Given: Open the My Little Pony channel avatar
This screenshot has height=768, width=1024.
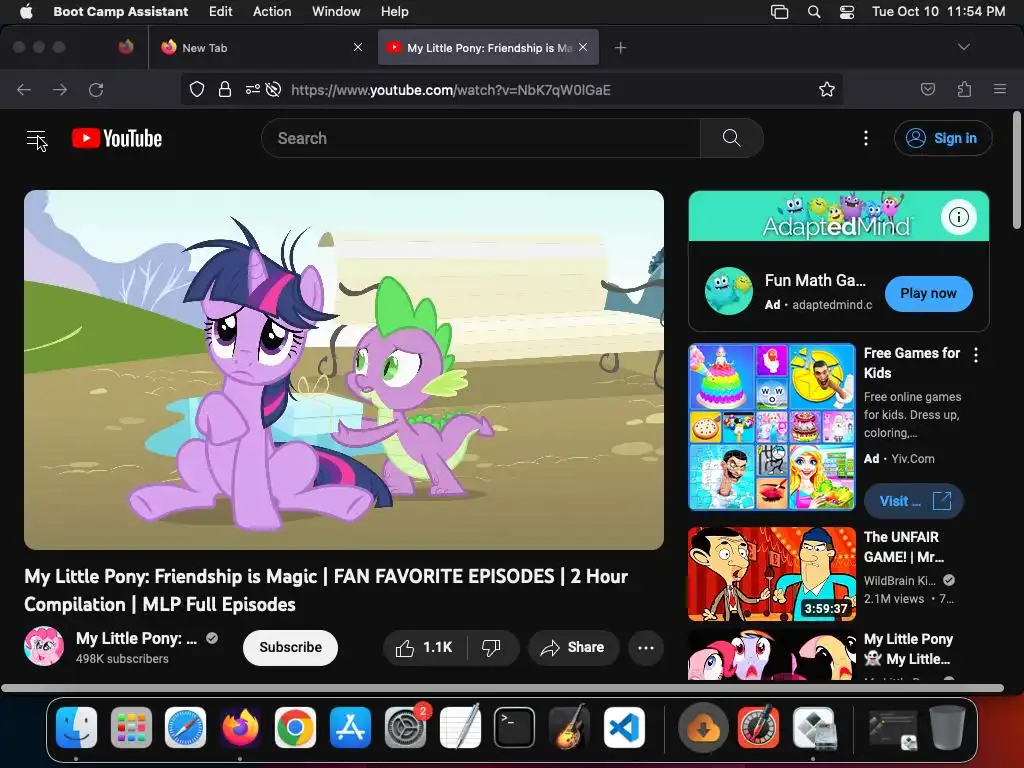Looking at the screenshot, I should click(x=44, y=646).
